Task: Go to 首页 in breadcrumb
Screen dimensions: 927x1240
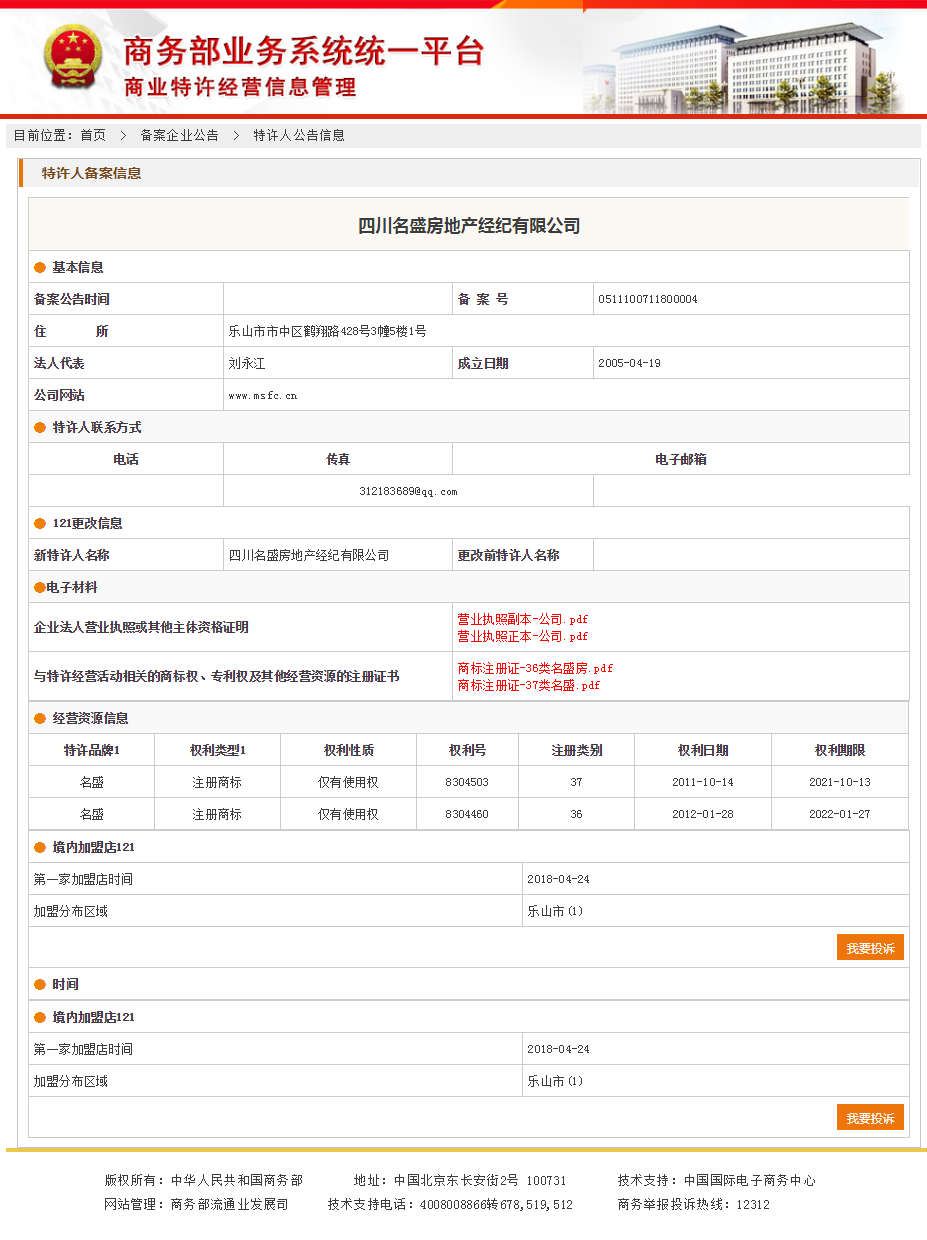Action: point(93,135)
